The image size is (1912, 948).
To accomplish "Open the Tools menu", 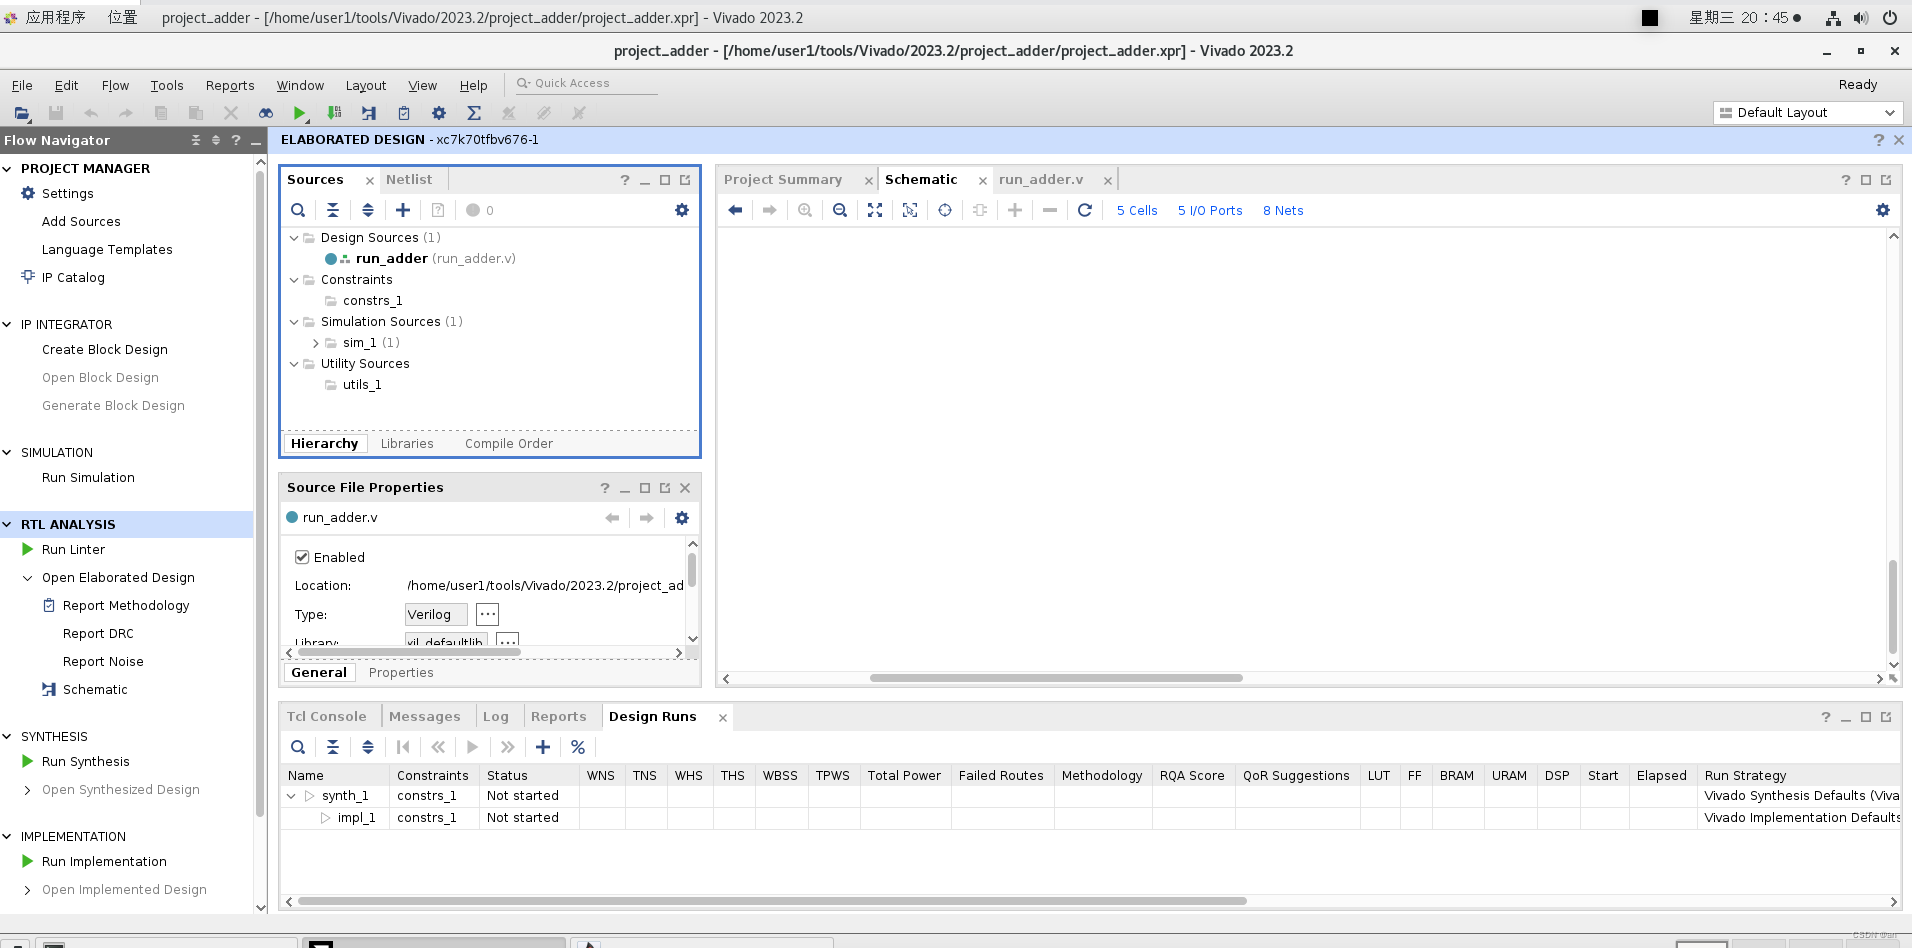I will 167,86.
